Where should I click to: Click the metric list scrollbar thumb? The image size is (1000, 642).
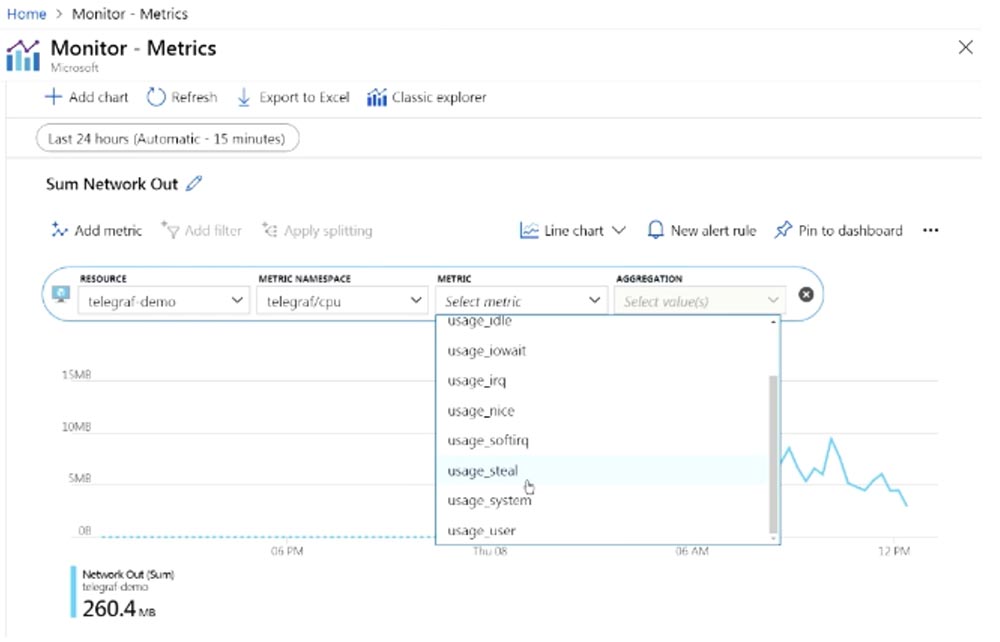pos(772,453)
